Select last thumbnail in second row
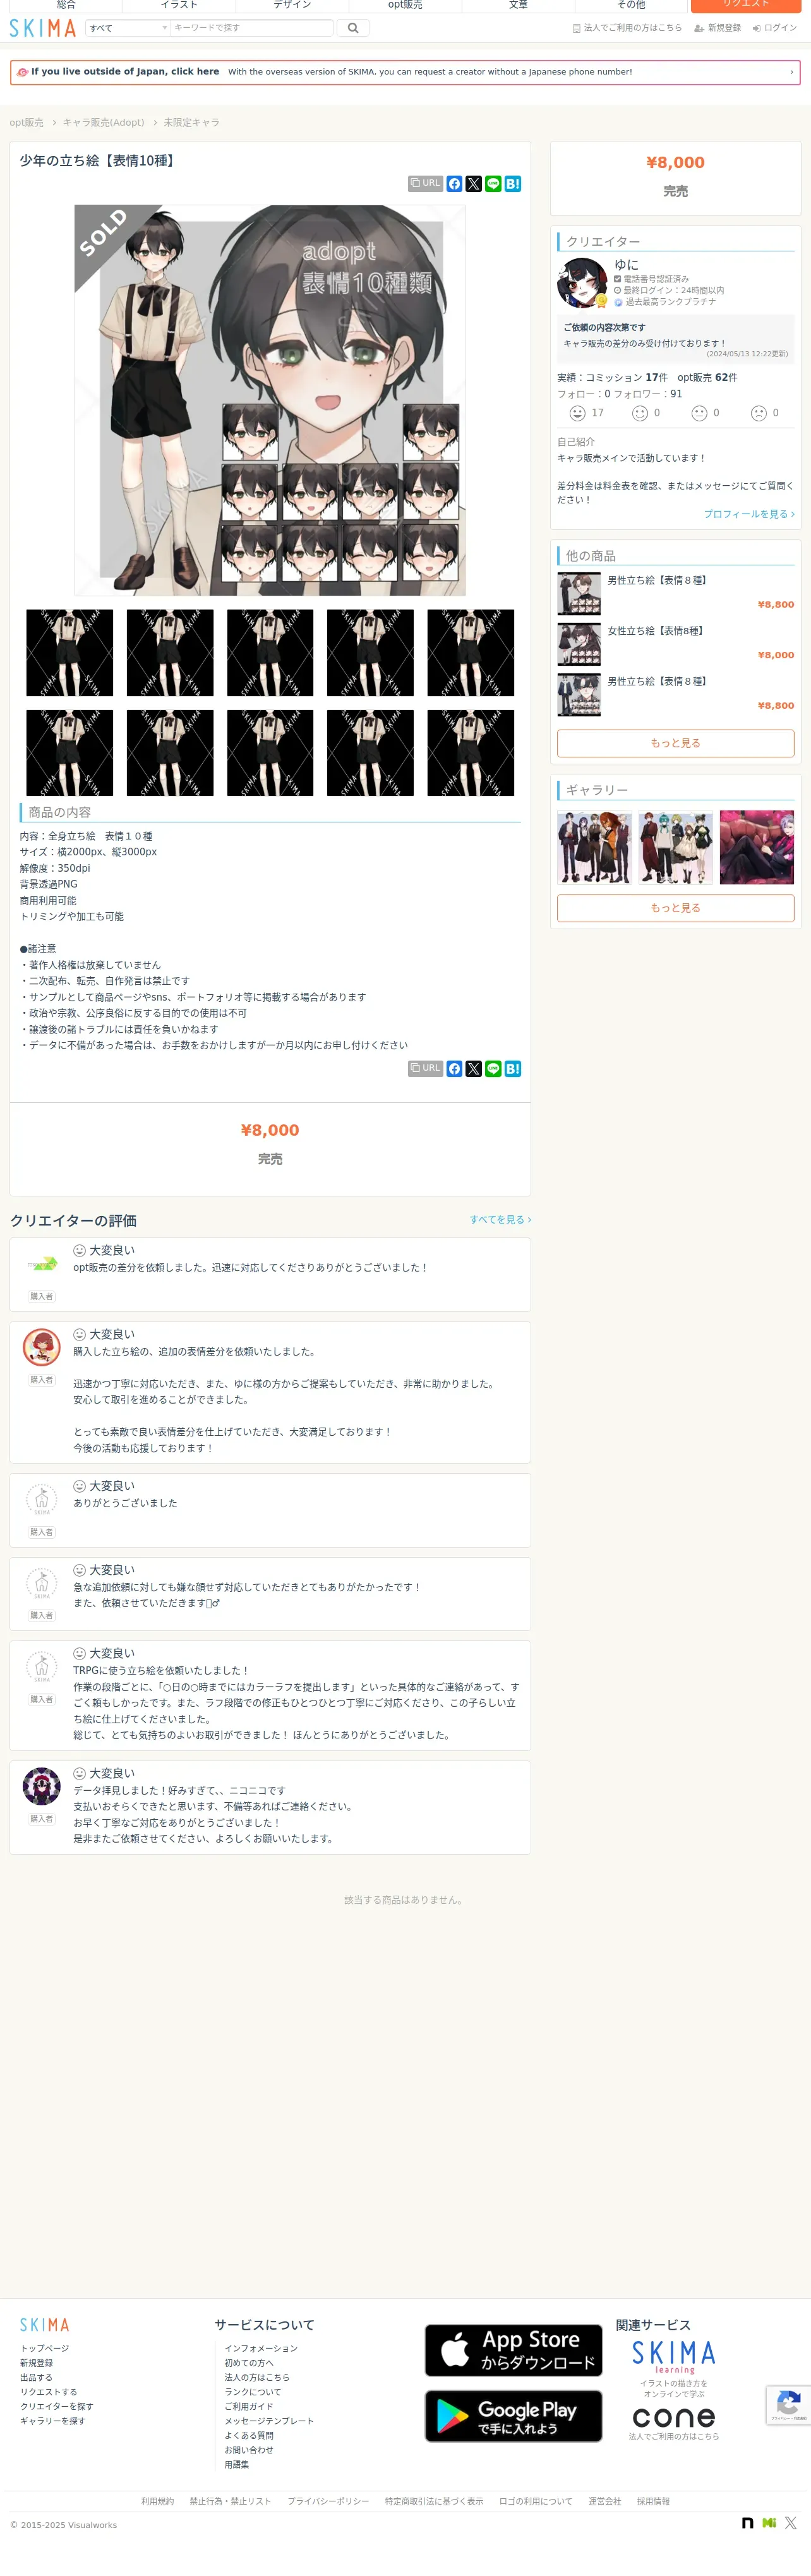811x2576 pixels. point(471,753)
